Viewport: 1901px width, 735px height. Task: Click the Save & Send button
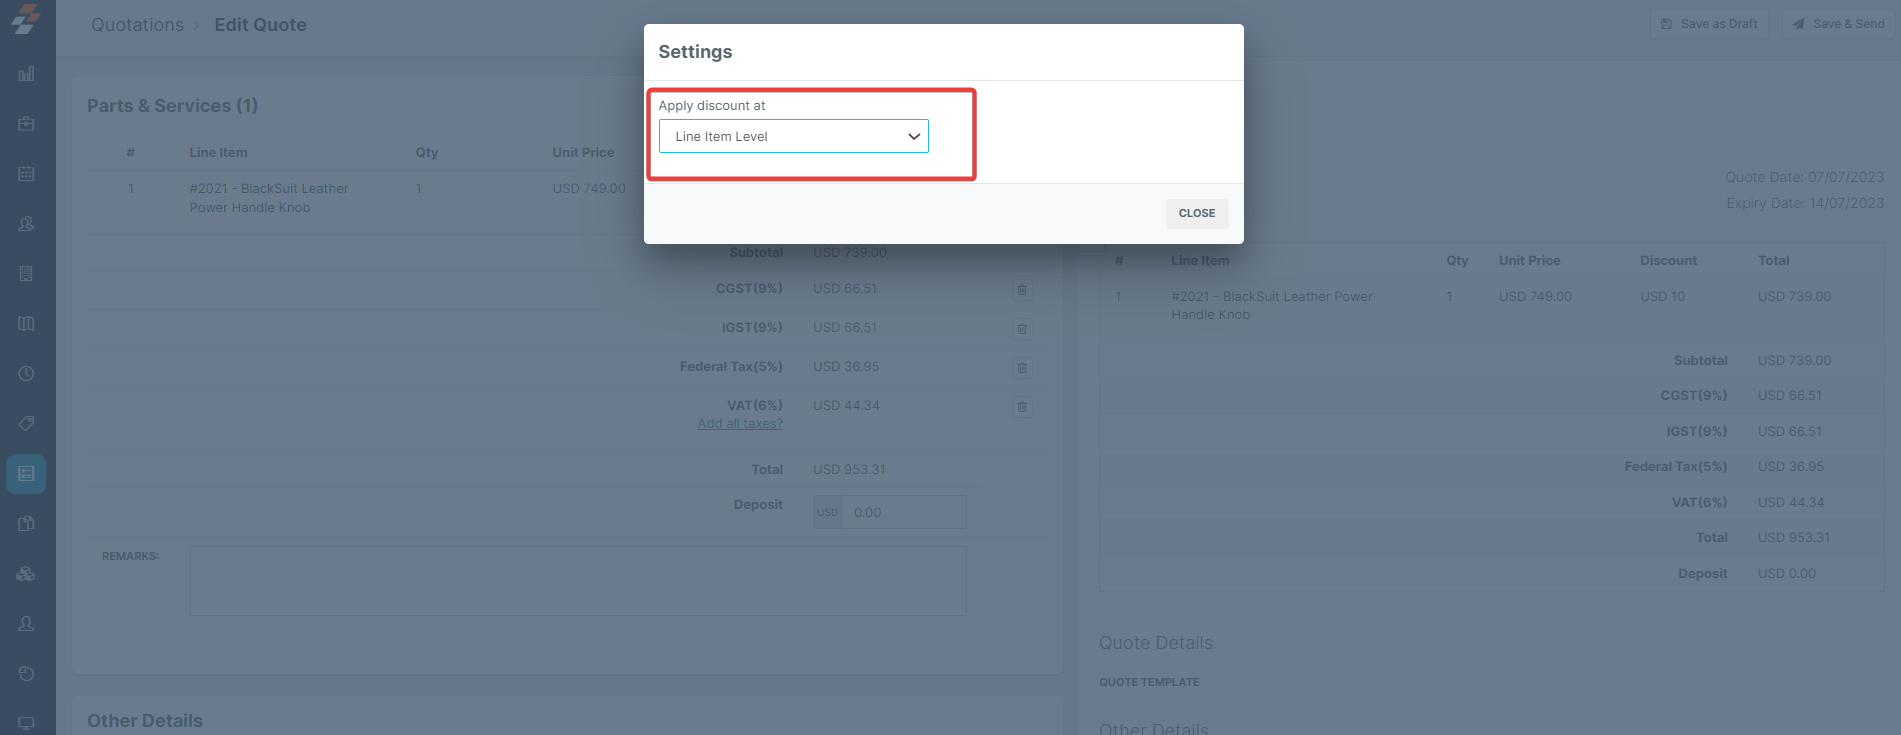click(1838, 24)
